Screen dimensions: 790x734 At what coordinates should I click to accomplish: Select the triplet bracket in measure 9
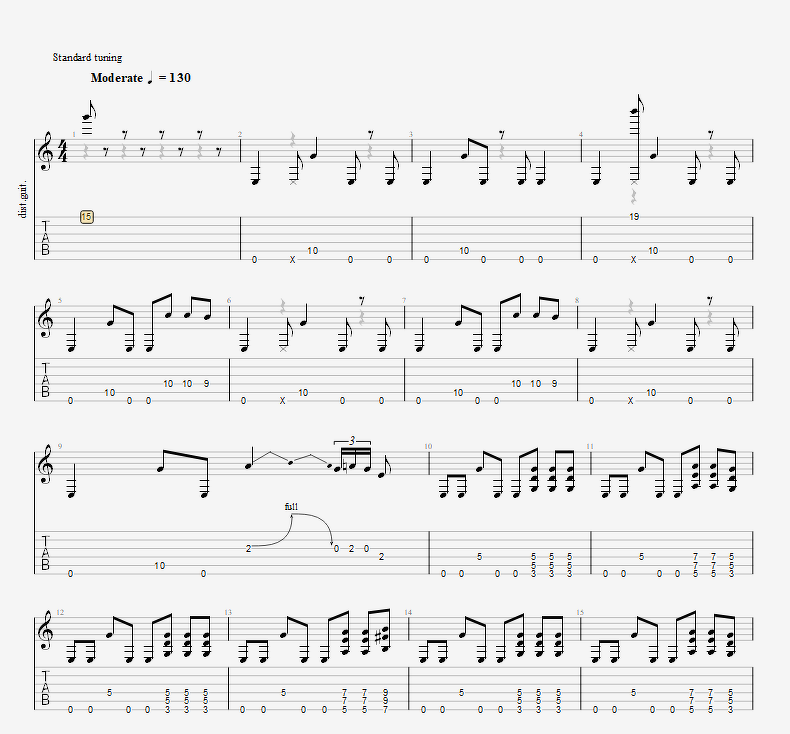pyautogui.click(x=352, y=441)
